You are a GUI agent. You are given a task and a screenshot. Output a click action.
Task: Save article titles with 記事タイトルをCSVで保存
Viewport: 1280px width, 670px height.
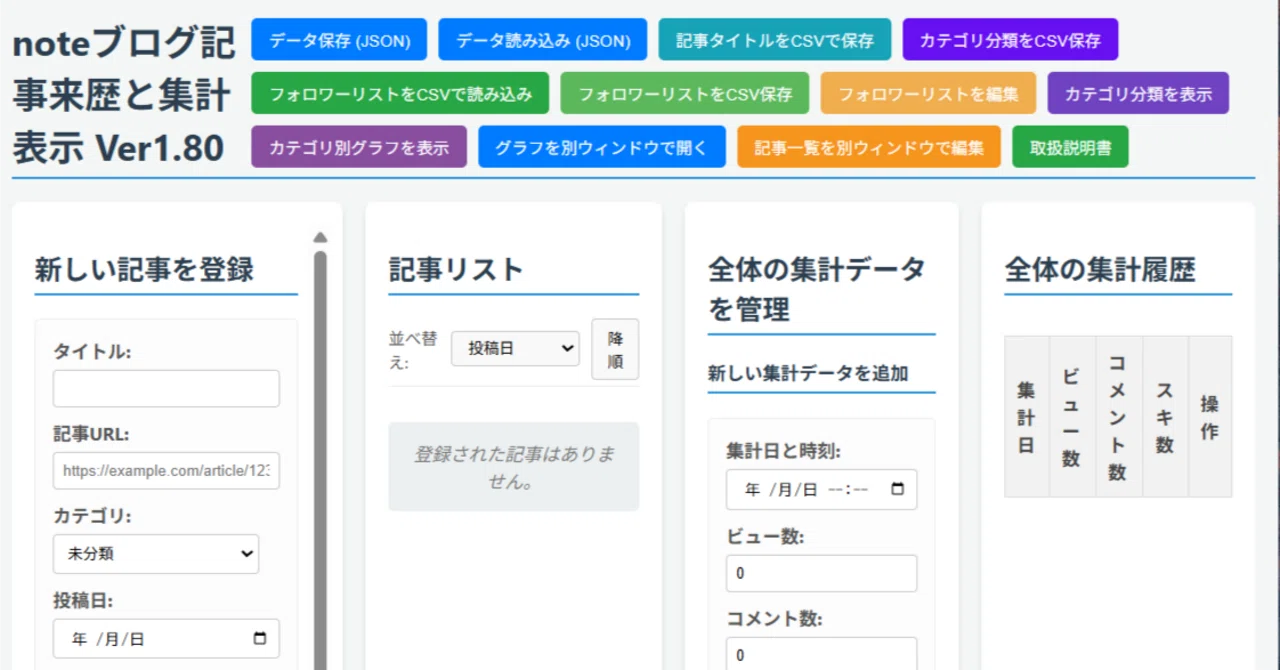click(x=775, y=40)
